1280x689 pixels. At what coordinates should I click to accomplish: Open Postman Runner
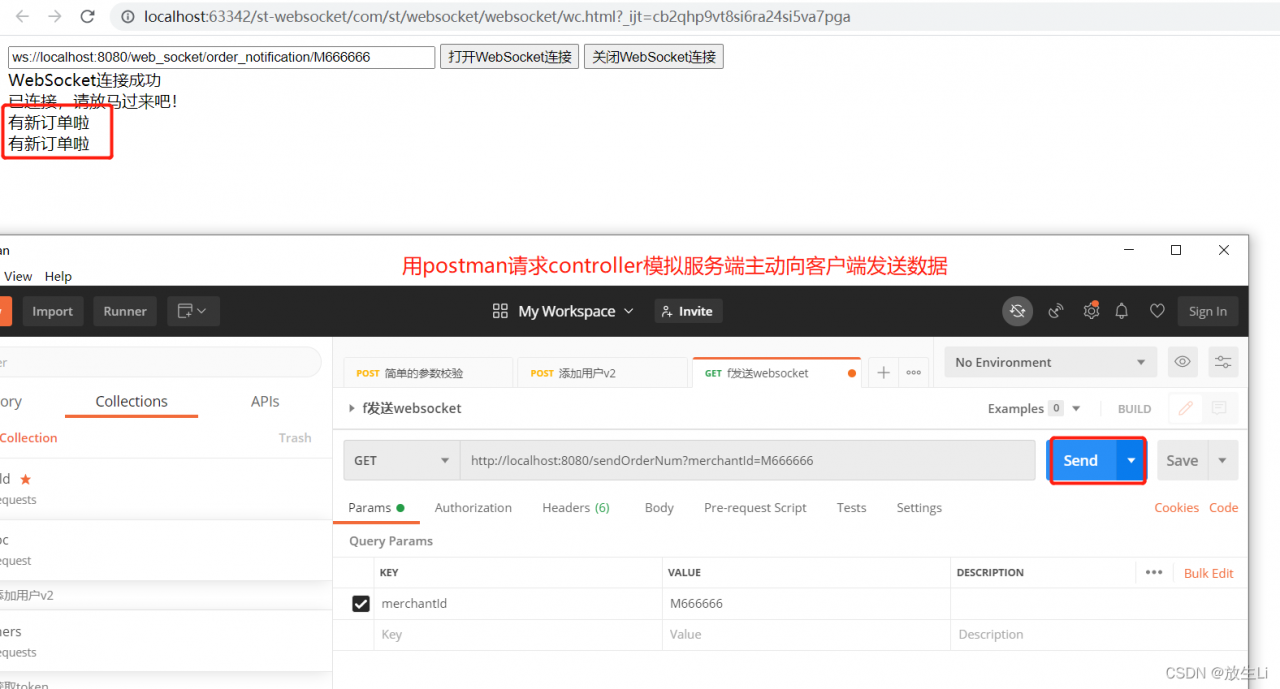tap(125, 311)
